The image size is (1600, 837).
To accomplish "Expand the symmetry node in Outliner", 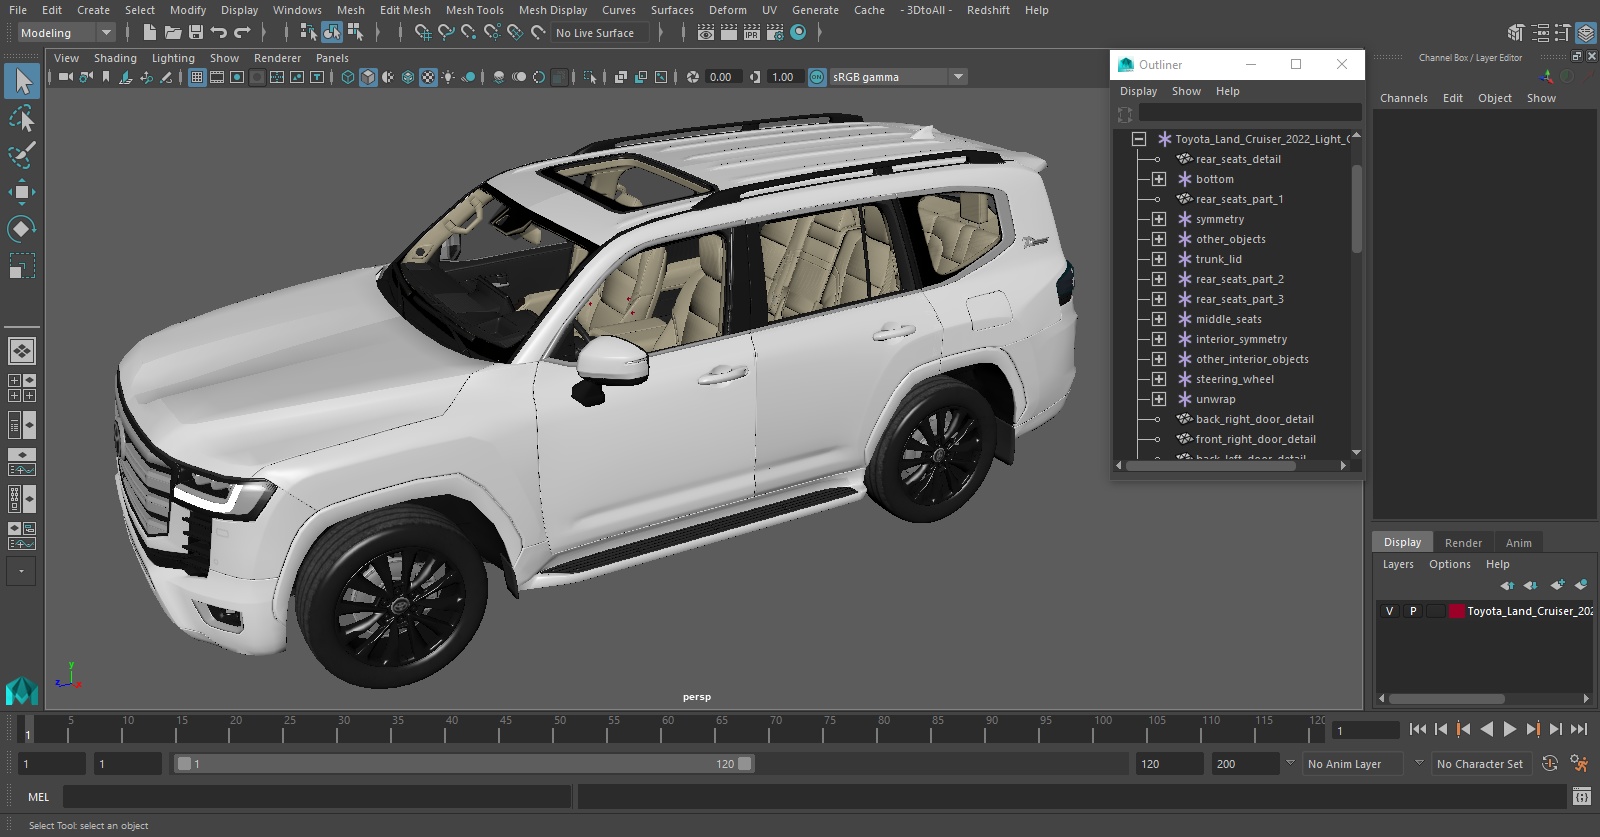I will [1158, 219].
